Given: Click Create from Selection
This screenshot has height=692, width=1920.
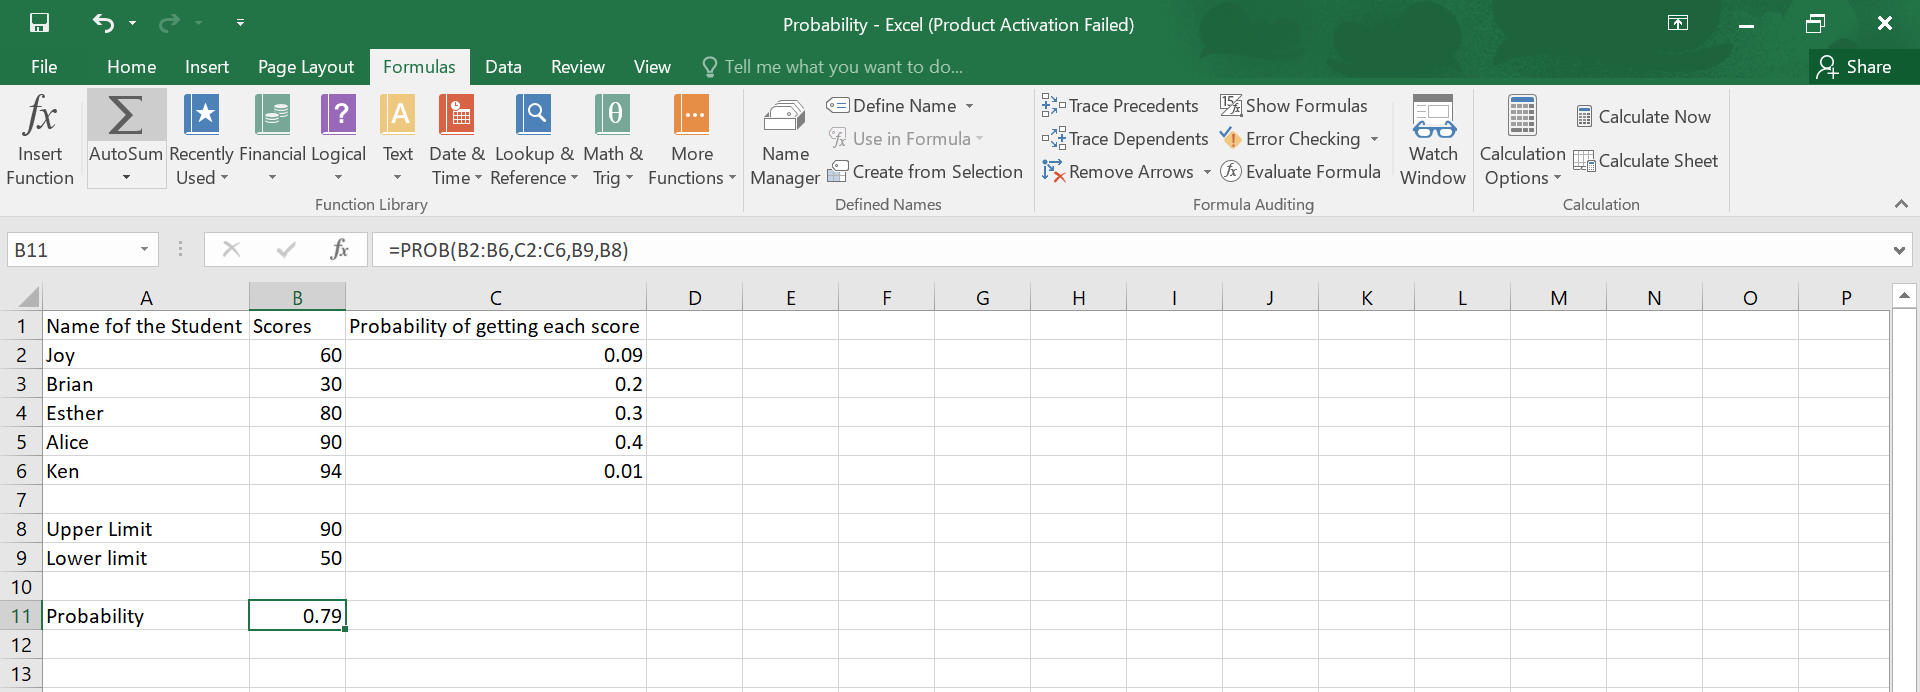Looking at the screenshot, I should 925,172.
